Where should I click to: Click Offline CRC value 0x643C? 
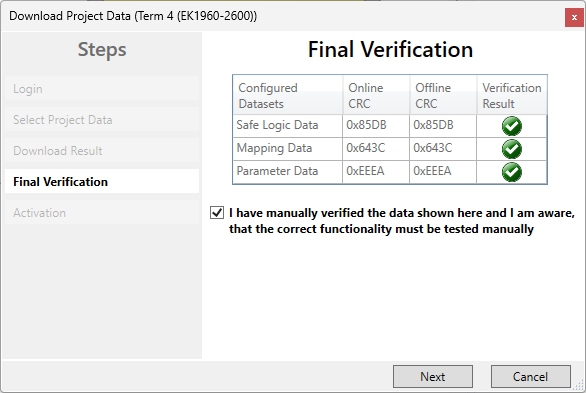tap(443, 149)
